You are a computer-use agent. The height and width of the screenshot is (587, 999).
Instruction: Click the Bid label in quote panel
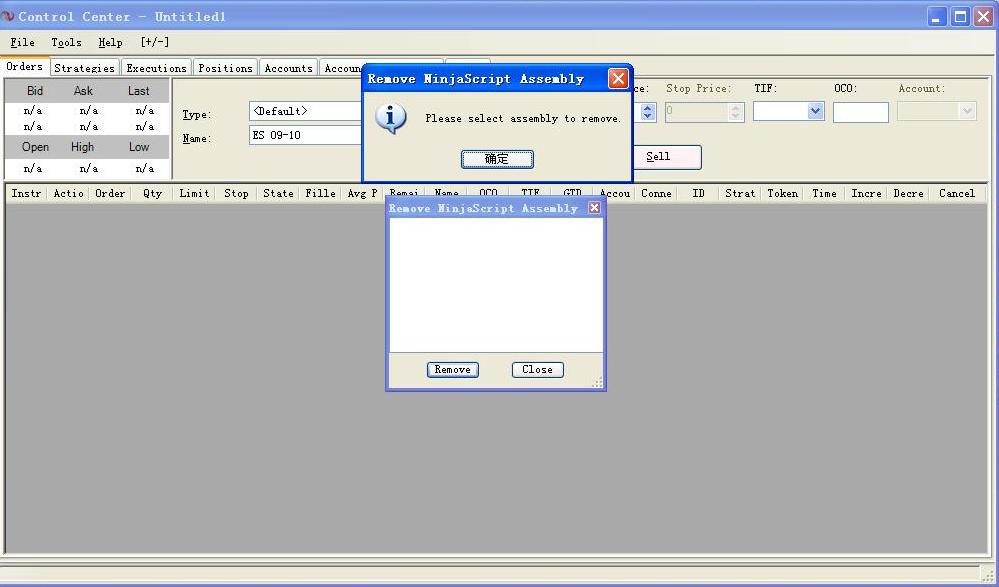coord(34,91)
